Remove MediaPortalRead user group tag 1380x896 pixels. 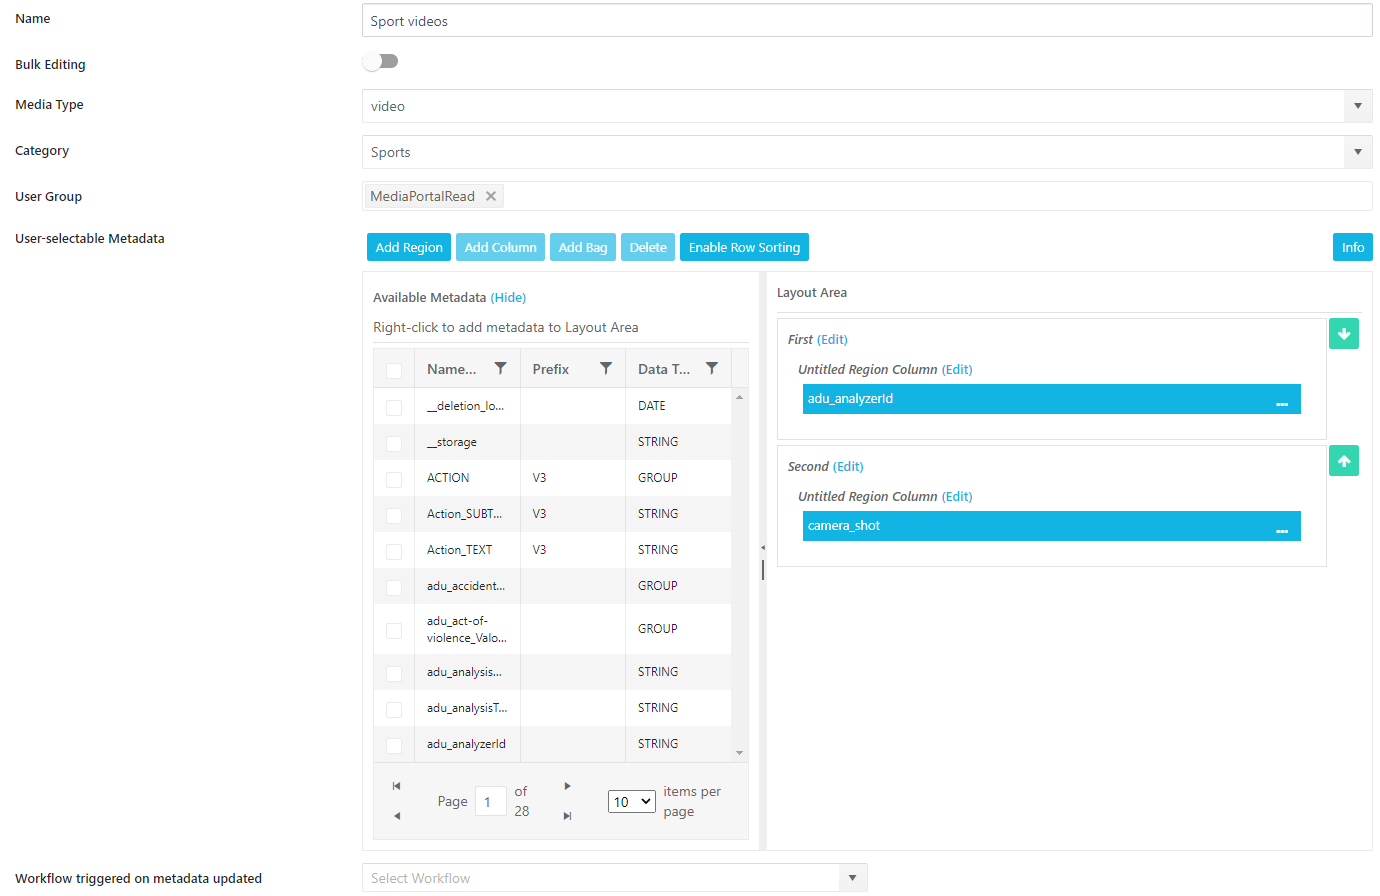click(491, 196)
